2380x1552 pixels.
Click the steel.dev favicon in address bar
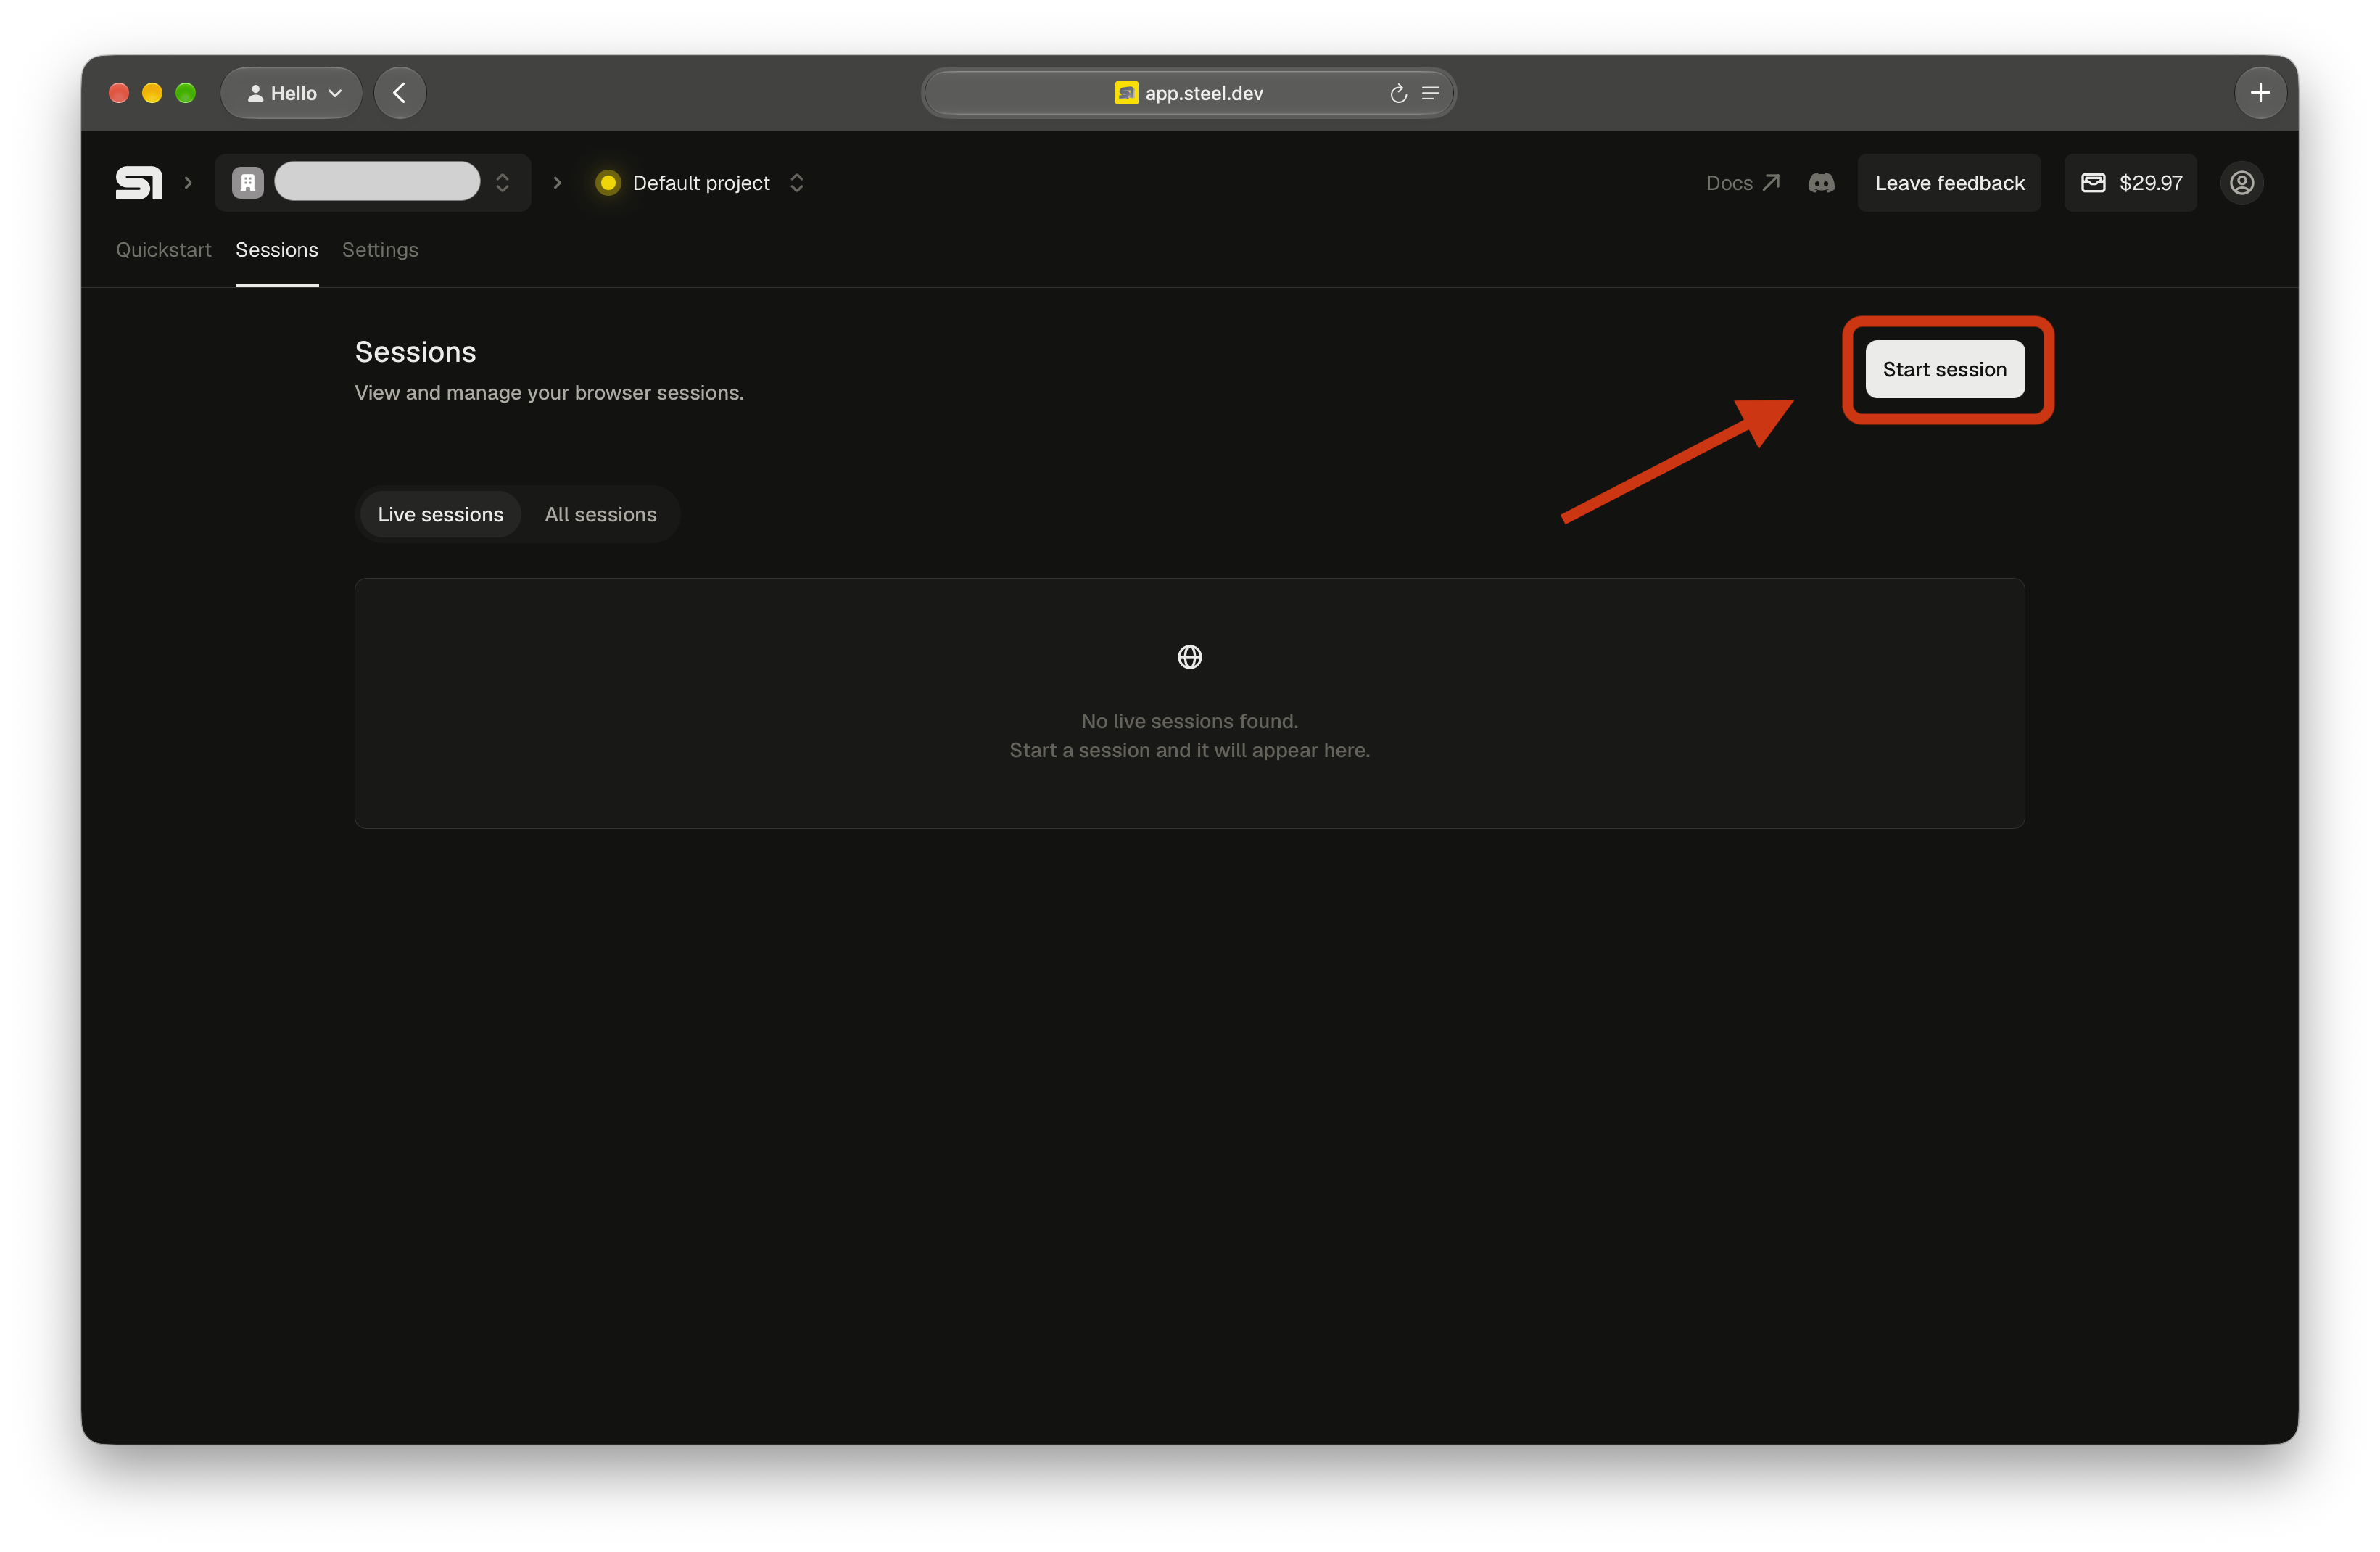coord(1126,93)
